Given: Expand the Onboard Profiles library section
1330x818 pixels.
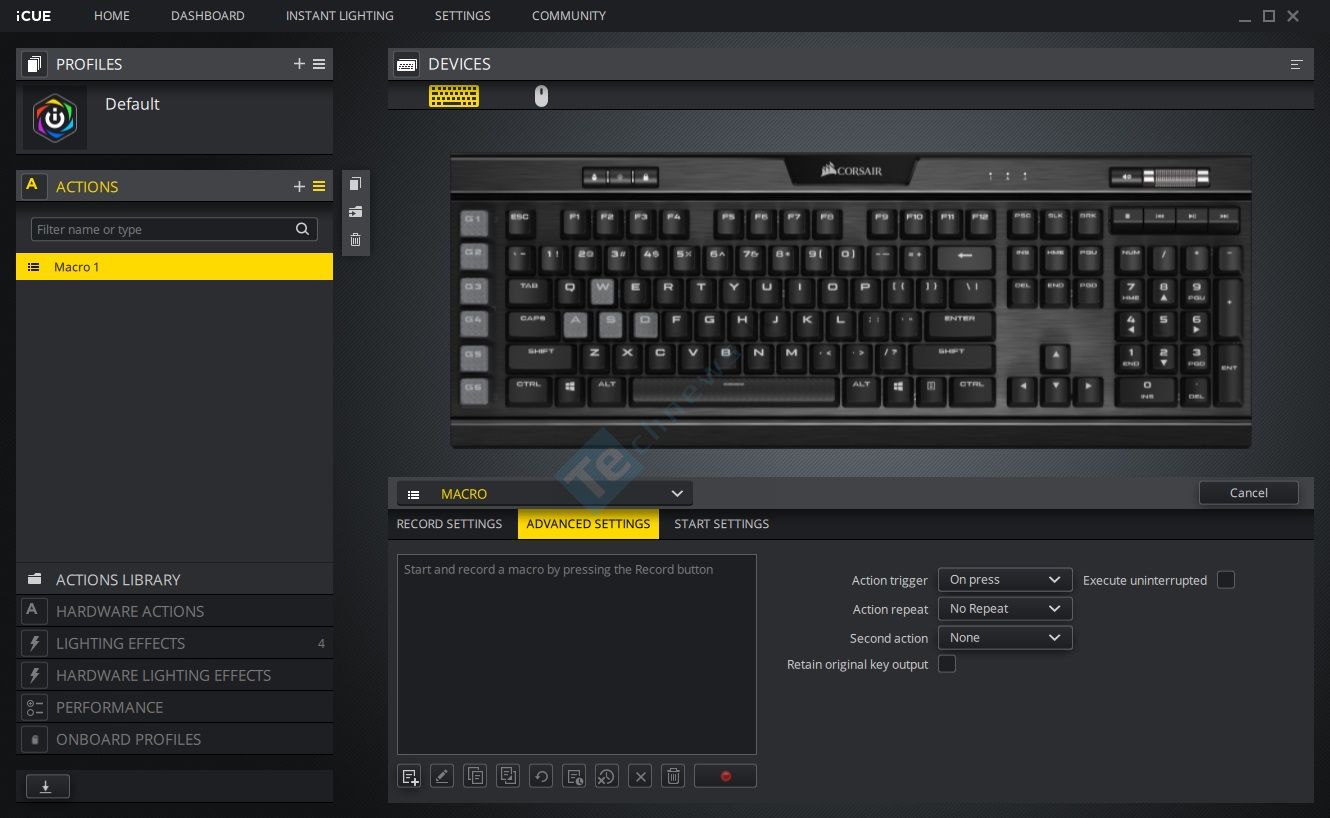Looking at the screenshot, I should pos(174,739).
